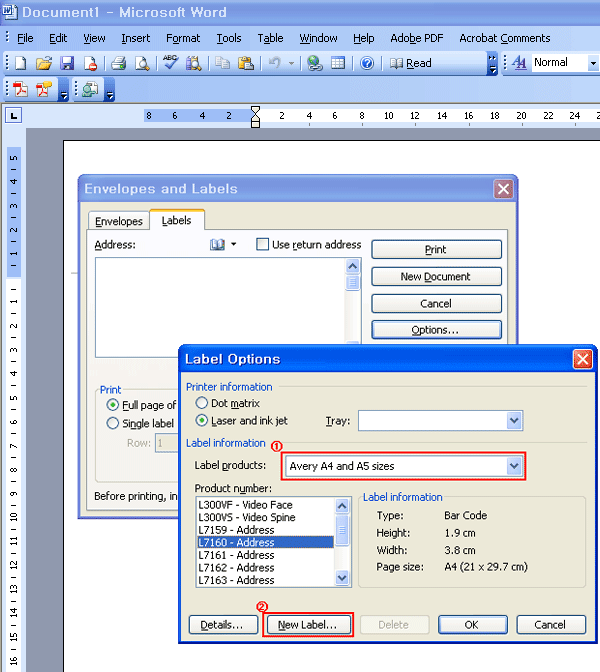Click the Open folder icon
The image size is (600, 672).
(x=44, y=63)
